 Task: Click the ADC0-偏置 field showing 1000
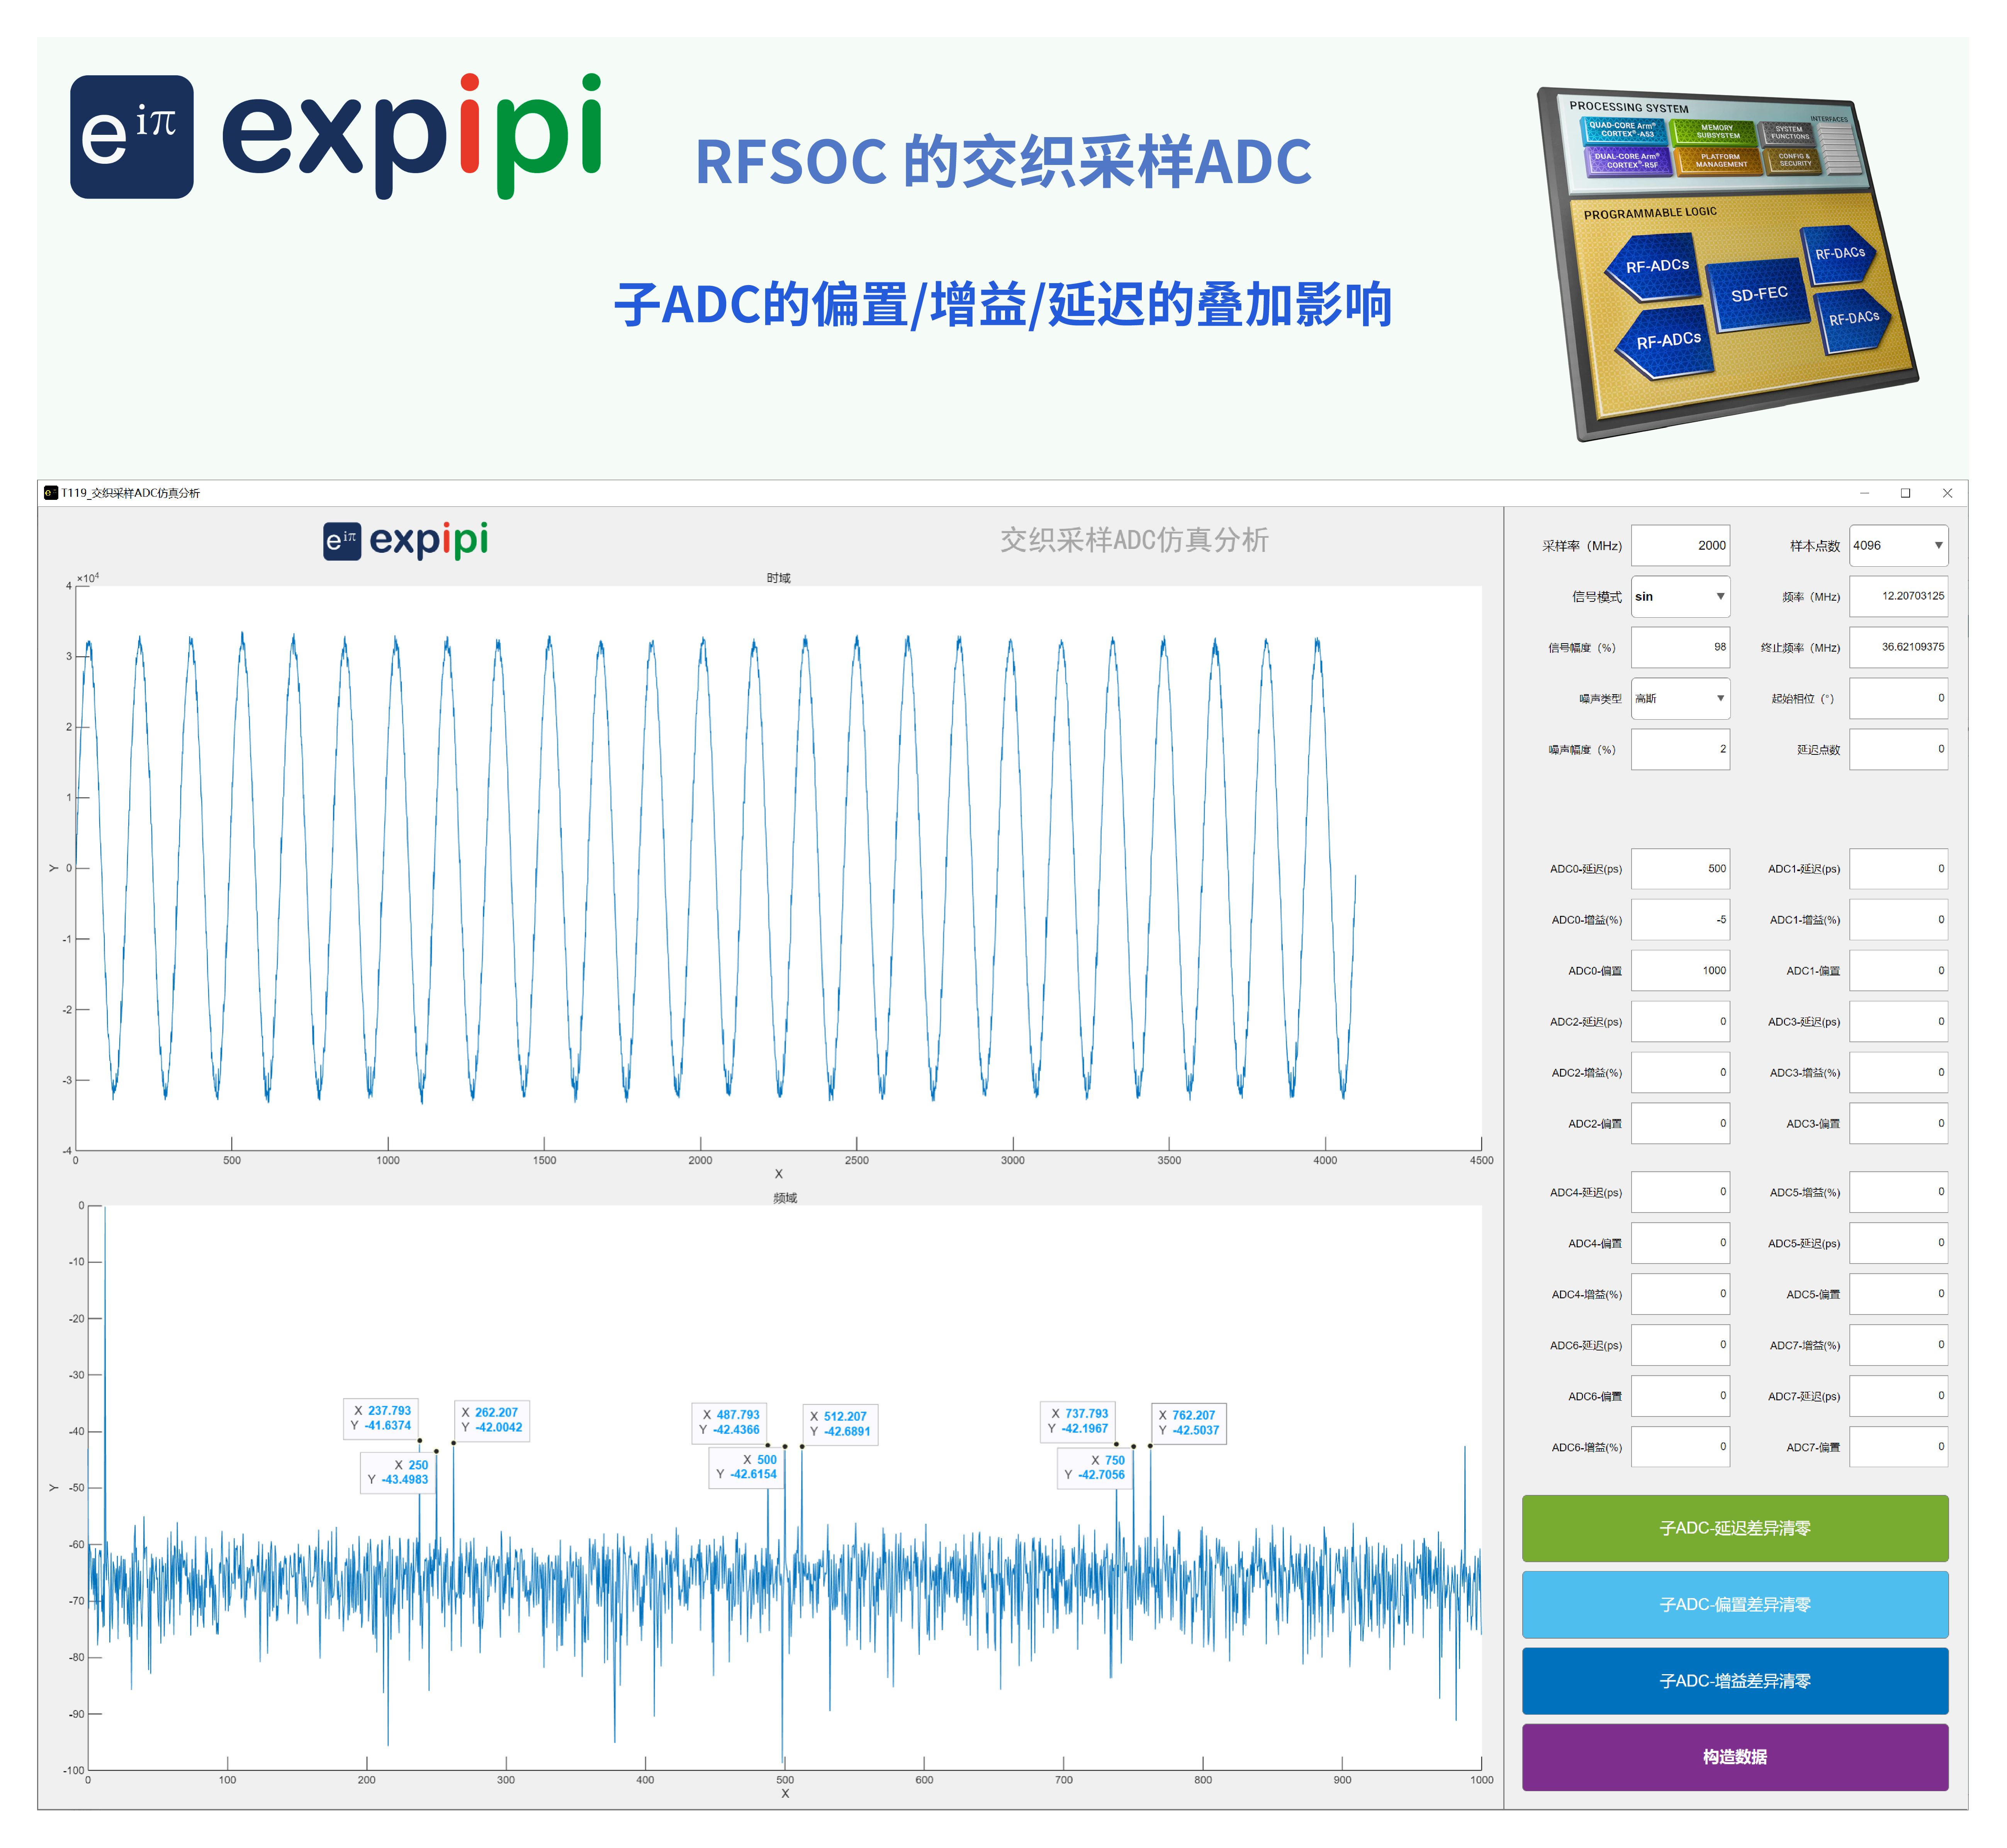tap(1680, 971)
